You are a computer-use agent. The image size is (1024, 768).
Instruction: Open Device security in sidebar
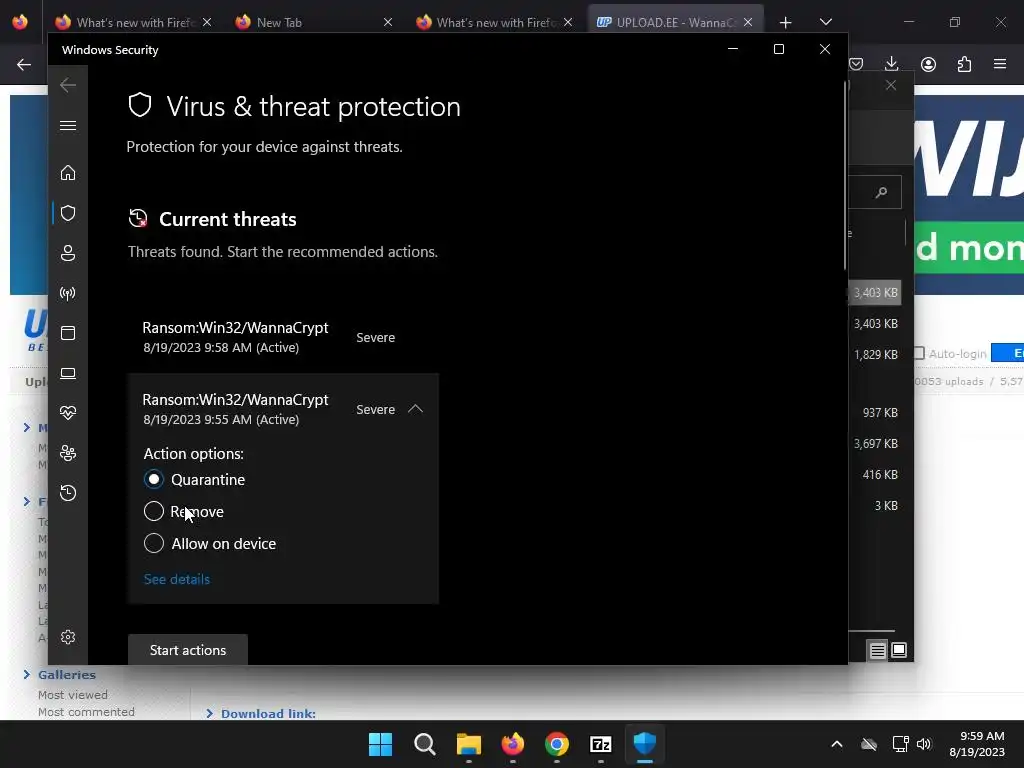[x=68, y=373]
